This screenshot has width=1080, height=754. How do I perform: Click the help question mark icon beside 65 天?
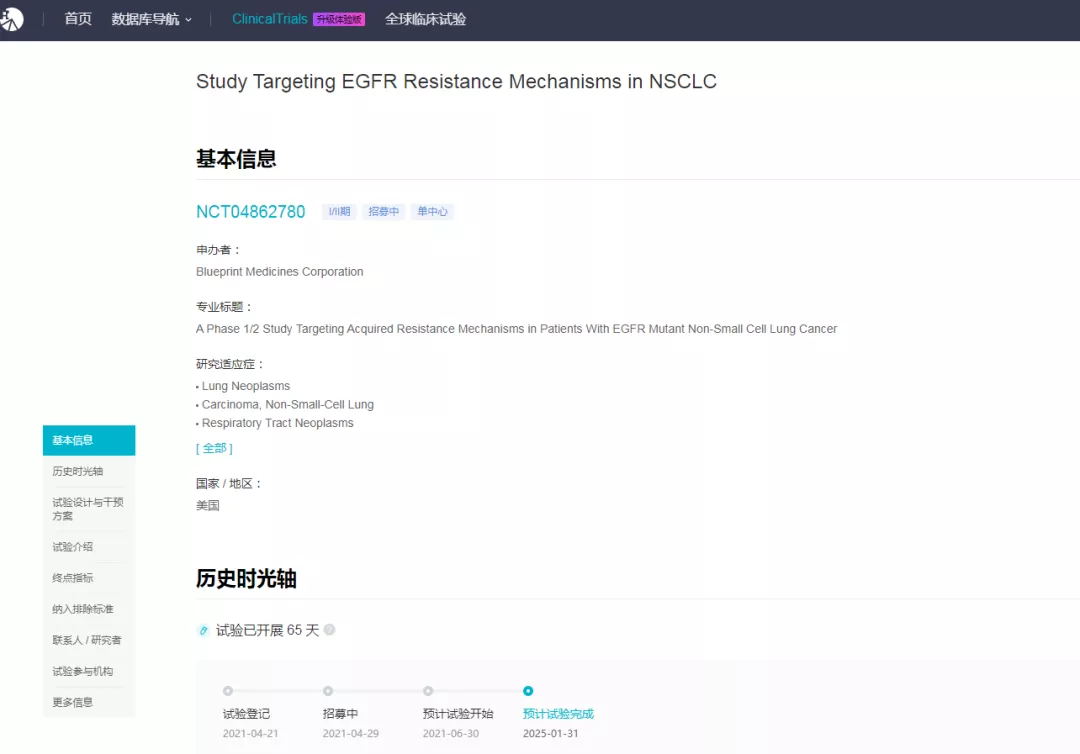coord(329,630)
